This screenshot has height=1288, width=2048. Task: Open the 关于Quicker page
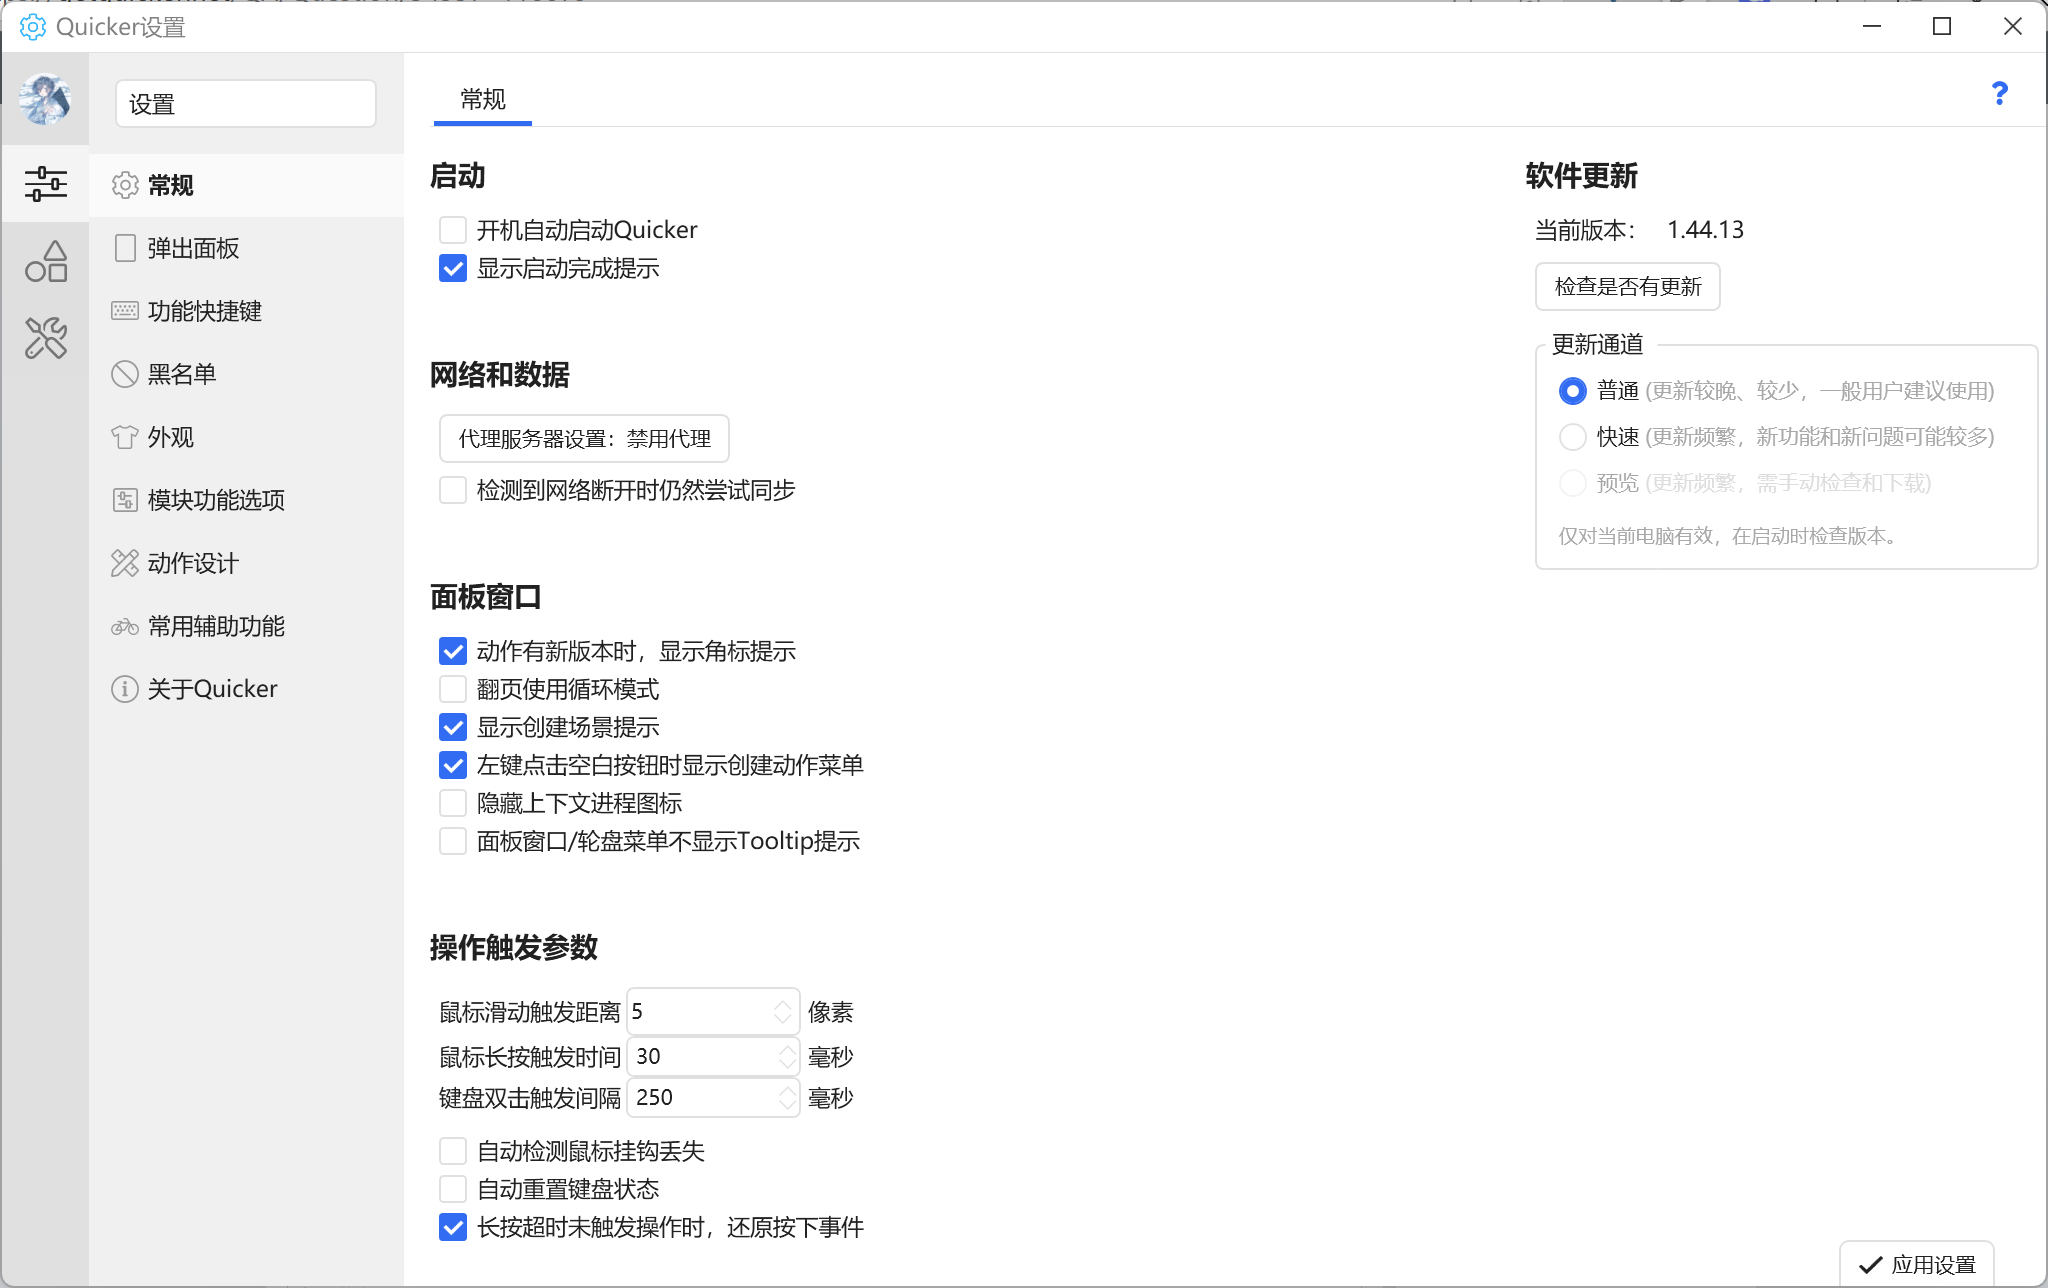click(x=246, y=689)
